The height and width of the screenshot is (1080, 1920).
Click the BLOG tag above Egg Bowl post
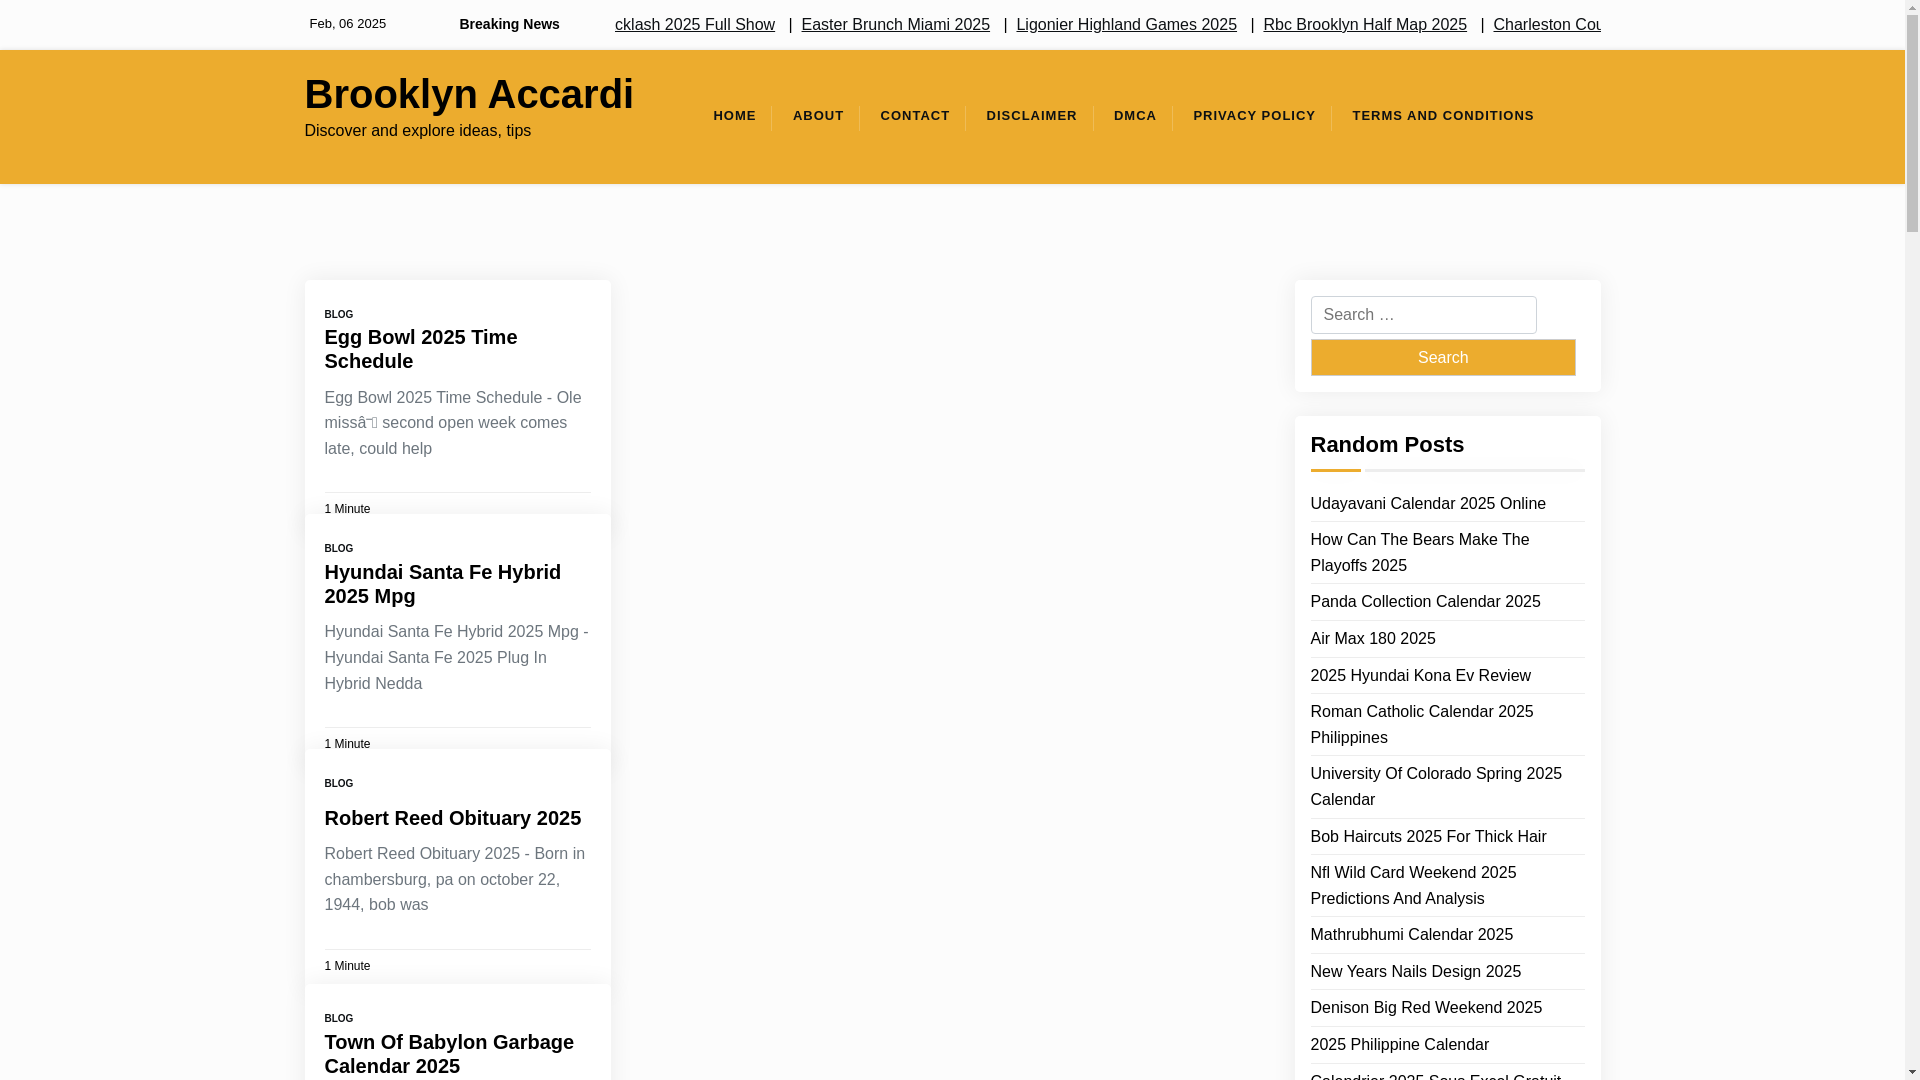click(338, 314)
